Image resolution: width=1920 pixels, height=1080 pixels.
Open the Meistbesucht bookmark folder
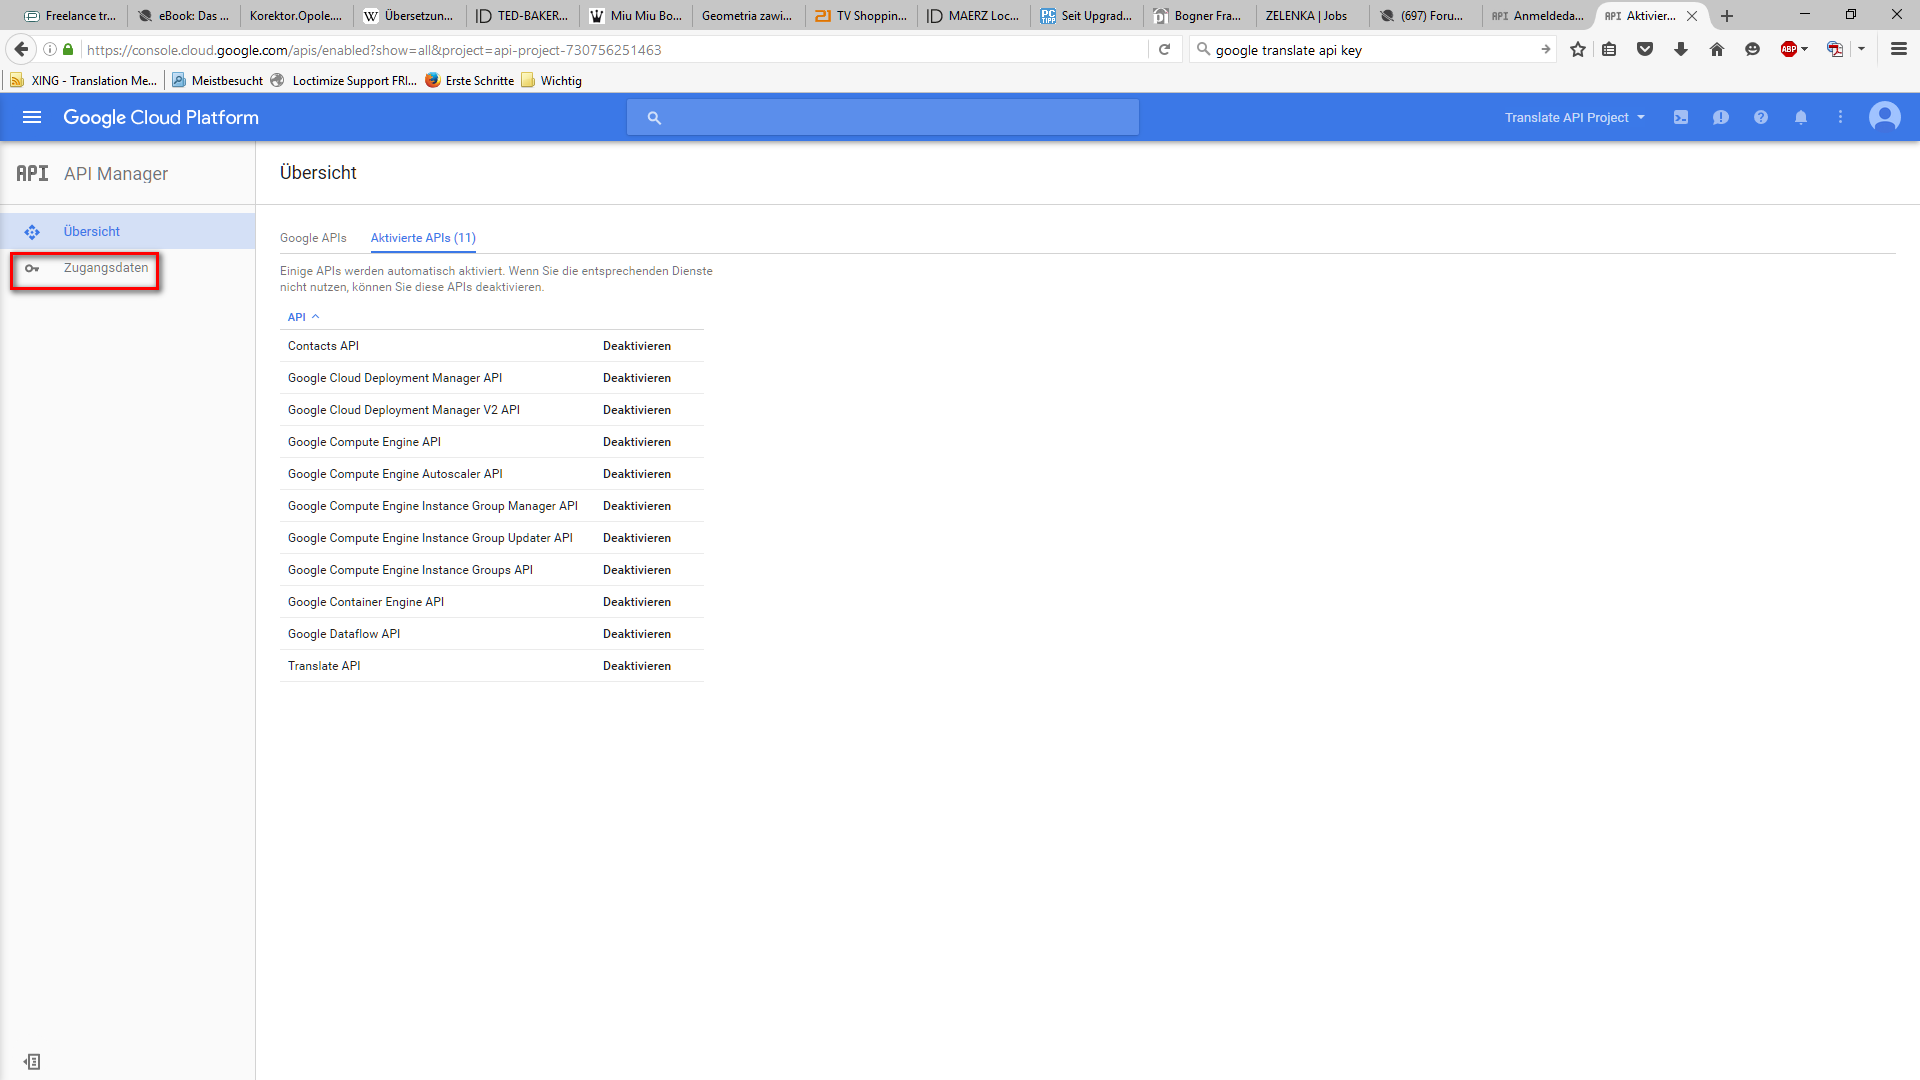[x=217, y=81]
